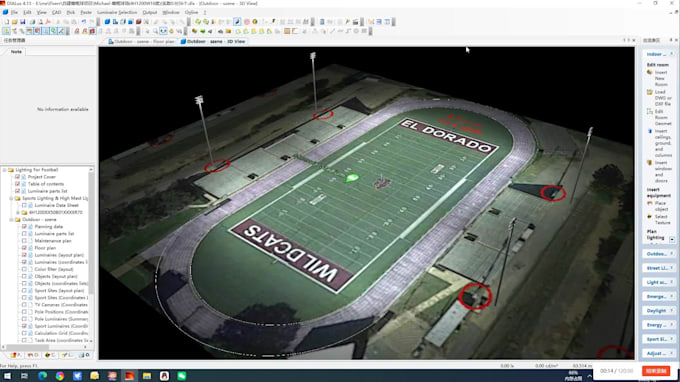680x382 pixels.
Task: Click the red recording stop button
Action: tap(656, 371)
